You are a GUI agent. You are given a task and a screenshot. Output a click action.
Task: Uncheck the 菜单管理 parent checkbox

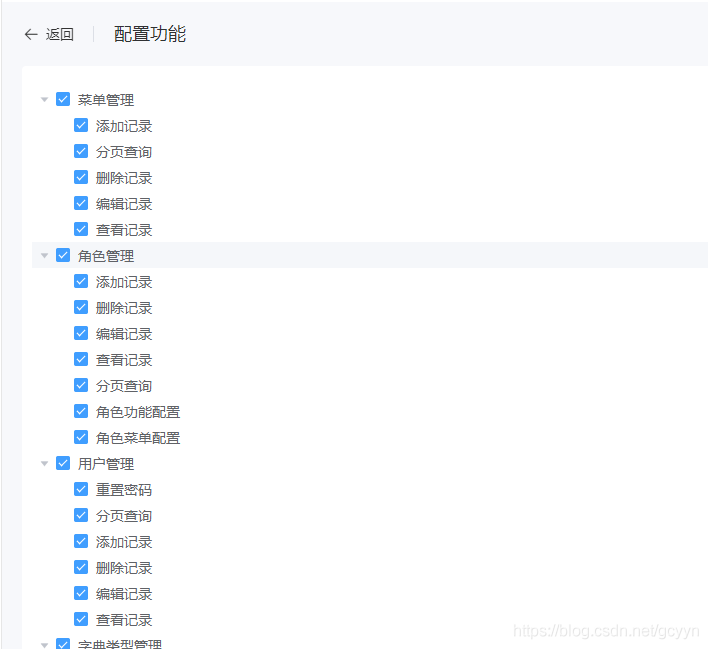coord(63,99)
